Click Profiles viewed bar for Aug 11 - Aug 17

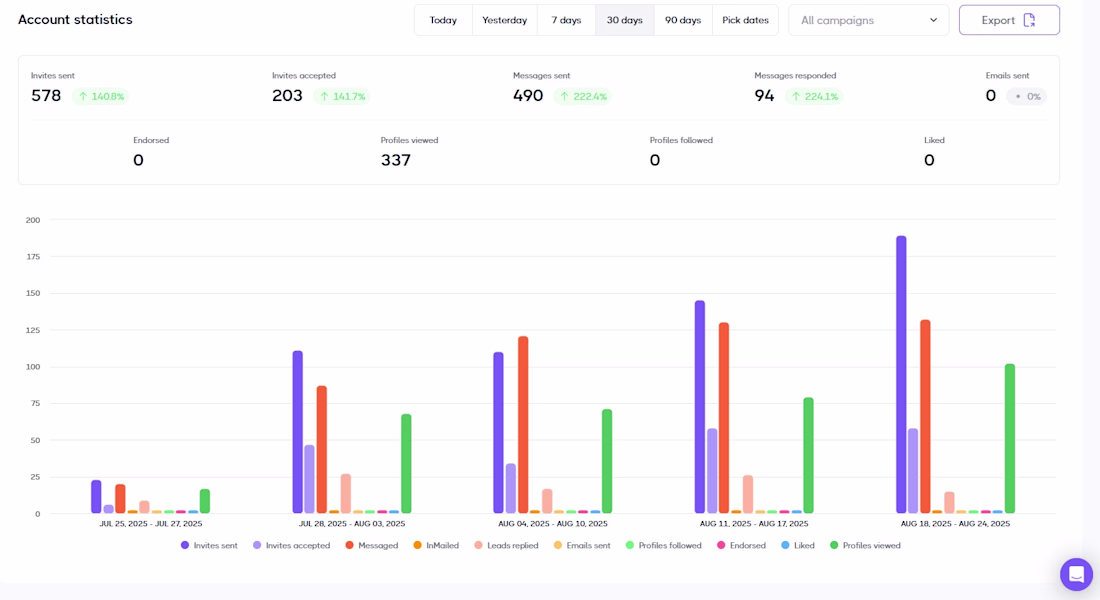pos(808,455)
